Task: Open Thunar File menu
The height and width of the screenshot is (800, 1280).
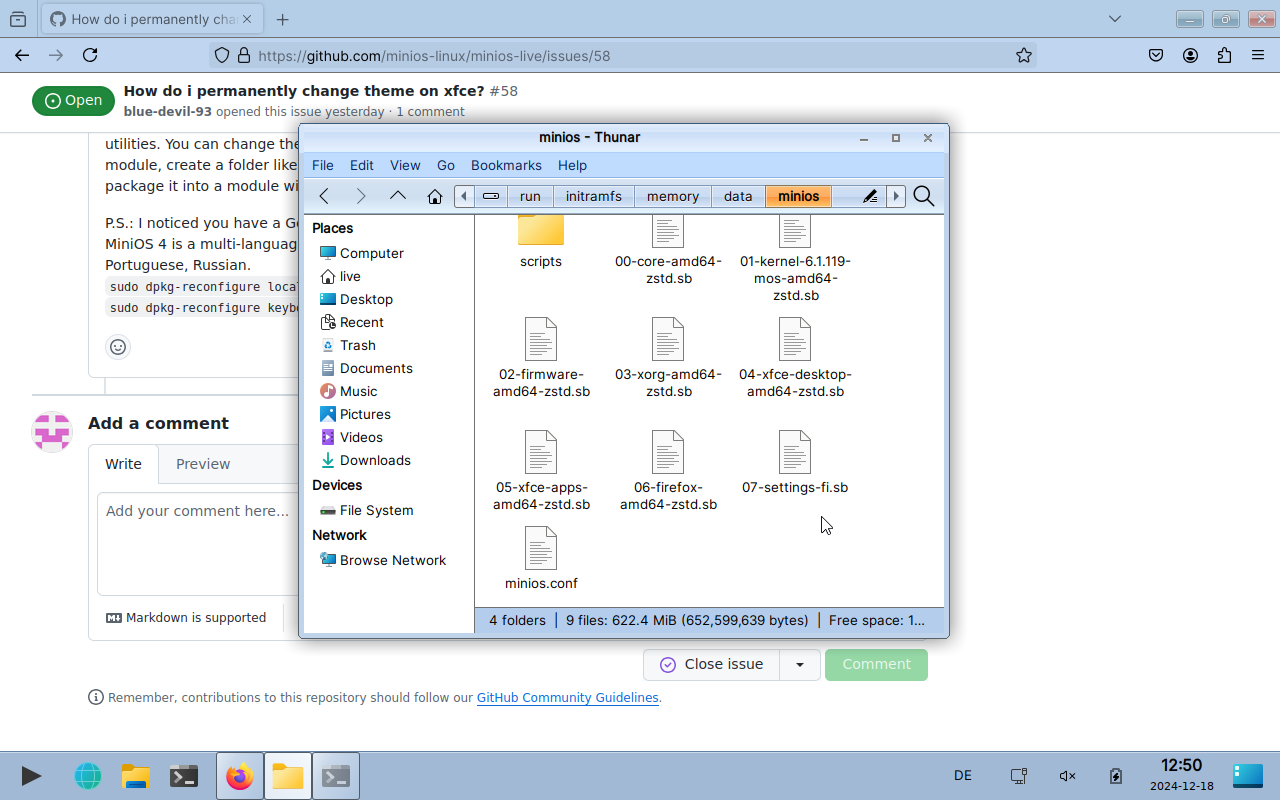Action: [x=323, y=165]
